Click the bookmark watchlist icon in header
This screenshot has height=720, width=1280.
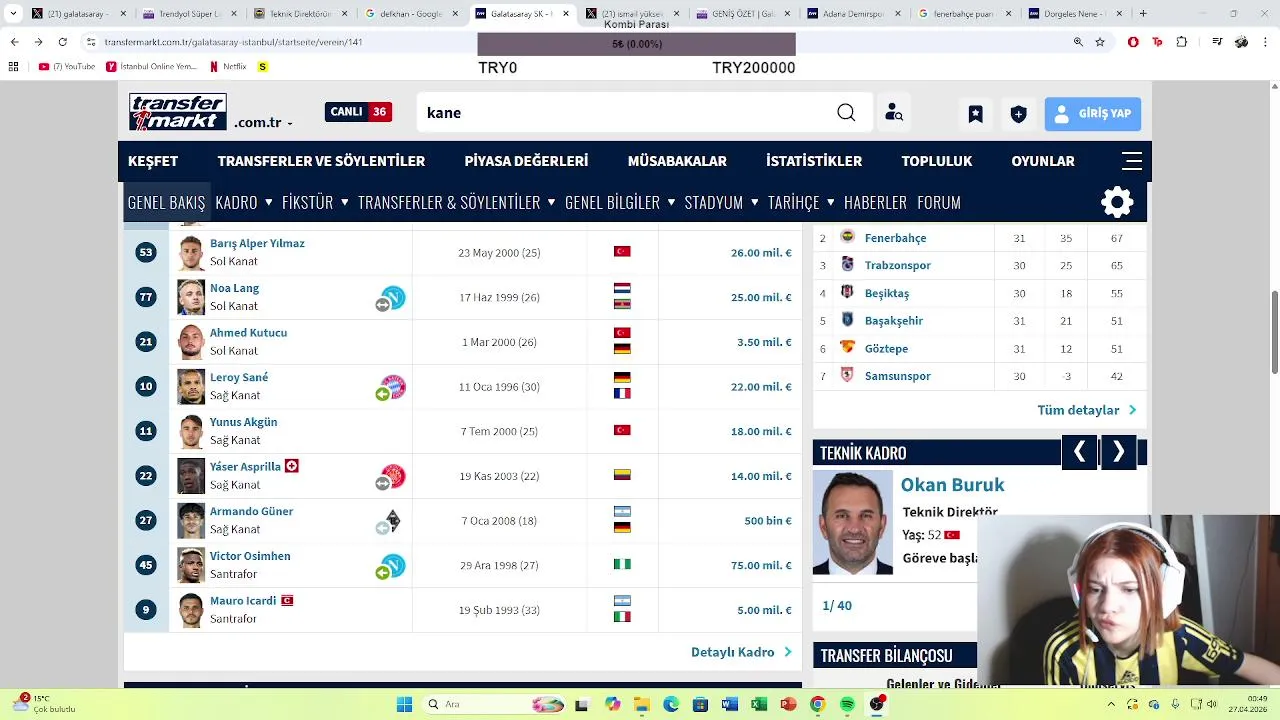click(x=975, y=114)
